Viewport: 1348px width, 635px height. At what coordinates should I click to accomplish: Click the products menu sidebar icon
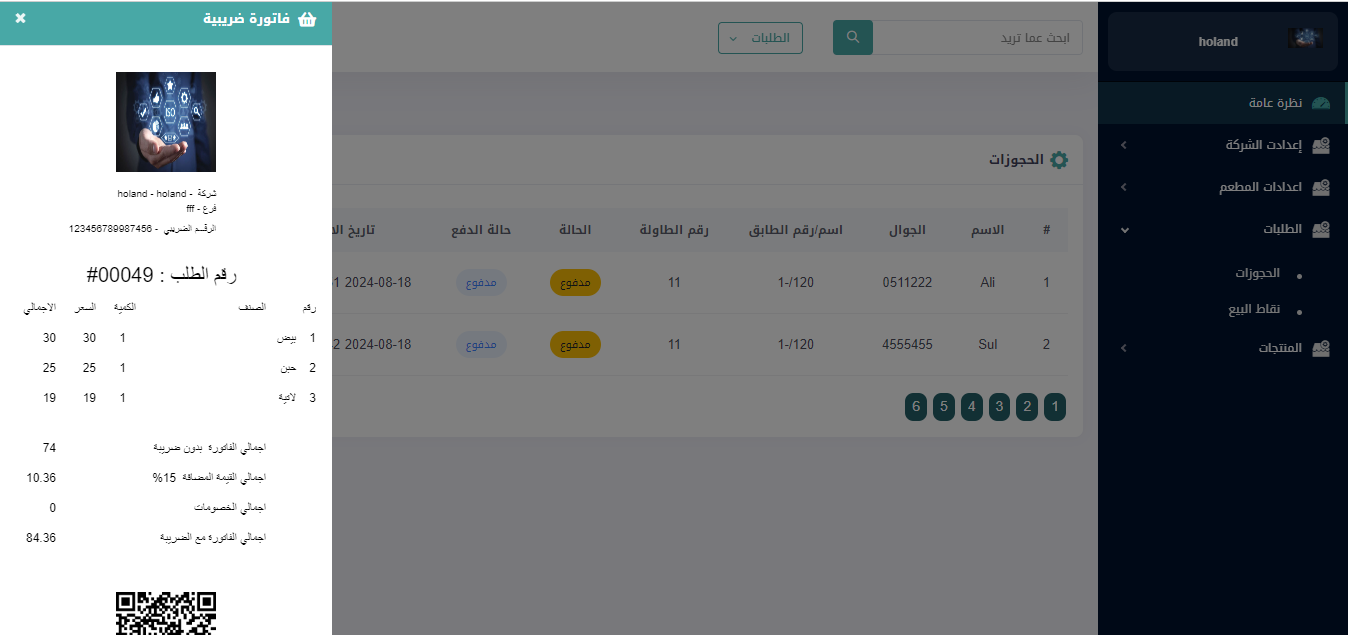[1321, 349]
